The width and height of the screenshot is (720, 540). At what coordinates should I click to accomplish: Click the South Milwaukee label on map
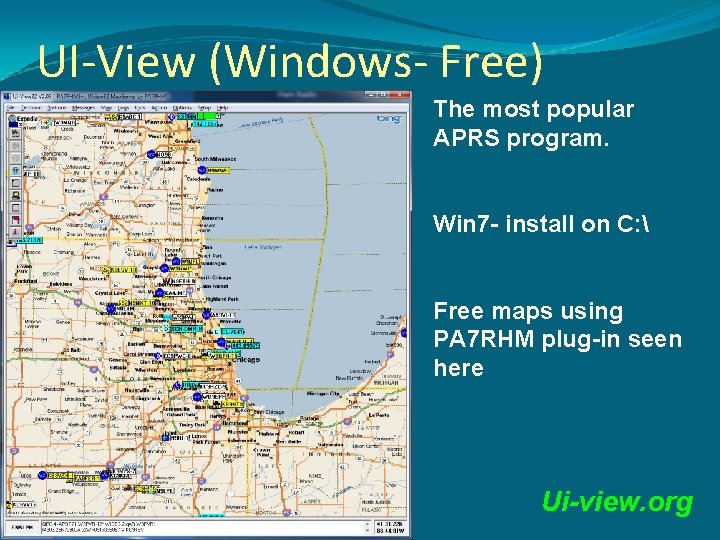[215, 159]
